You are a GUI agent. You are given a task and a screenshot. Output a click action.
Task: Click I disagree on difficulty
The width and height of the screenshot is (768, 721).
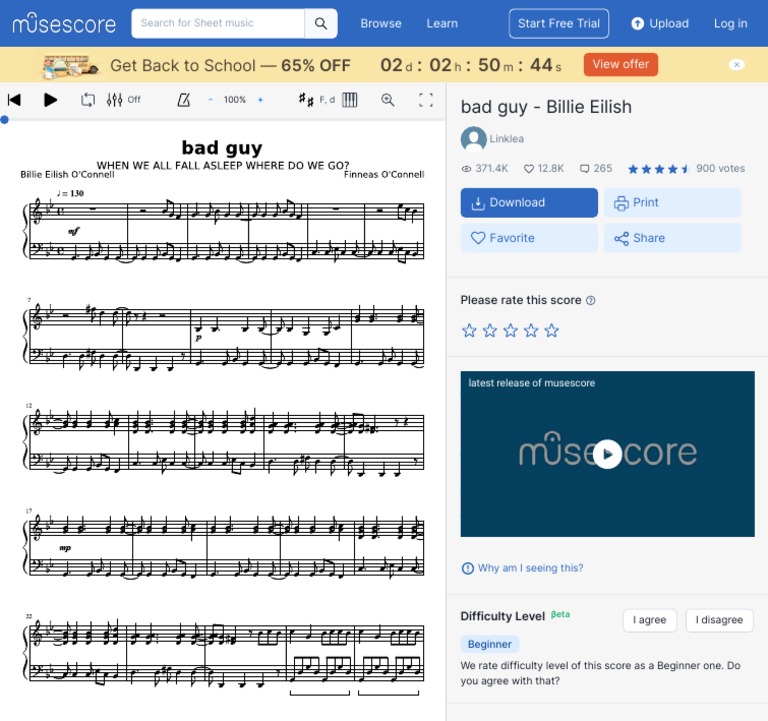tap(719, 620)
